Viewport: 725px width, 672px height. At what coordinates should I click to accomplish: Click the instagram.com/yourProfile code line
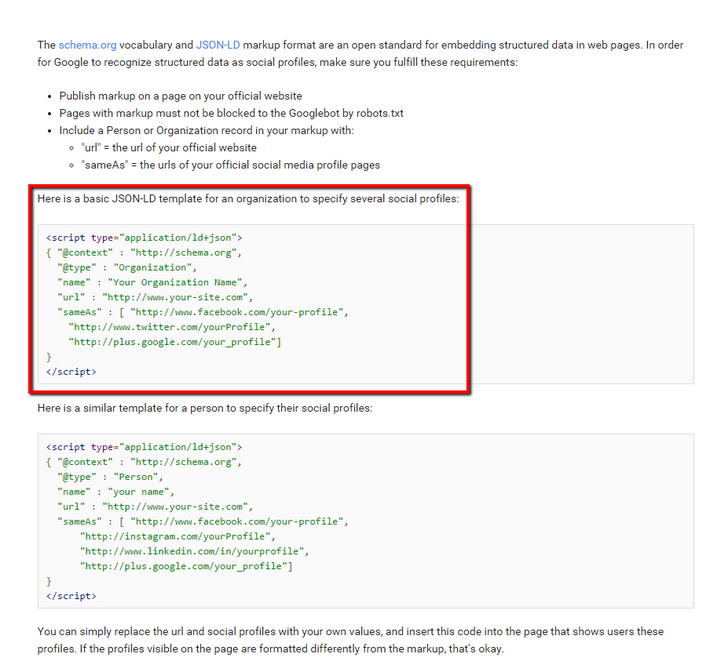point(178,536)
